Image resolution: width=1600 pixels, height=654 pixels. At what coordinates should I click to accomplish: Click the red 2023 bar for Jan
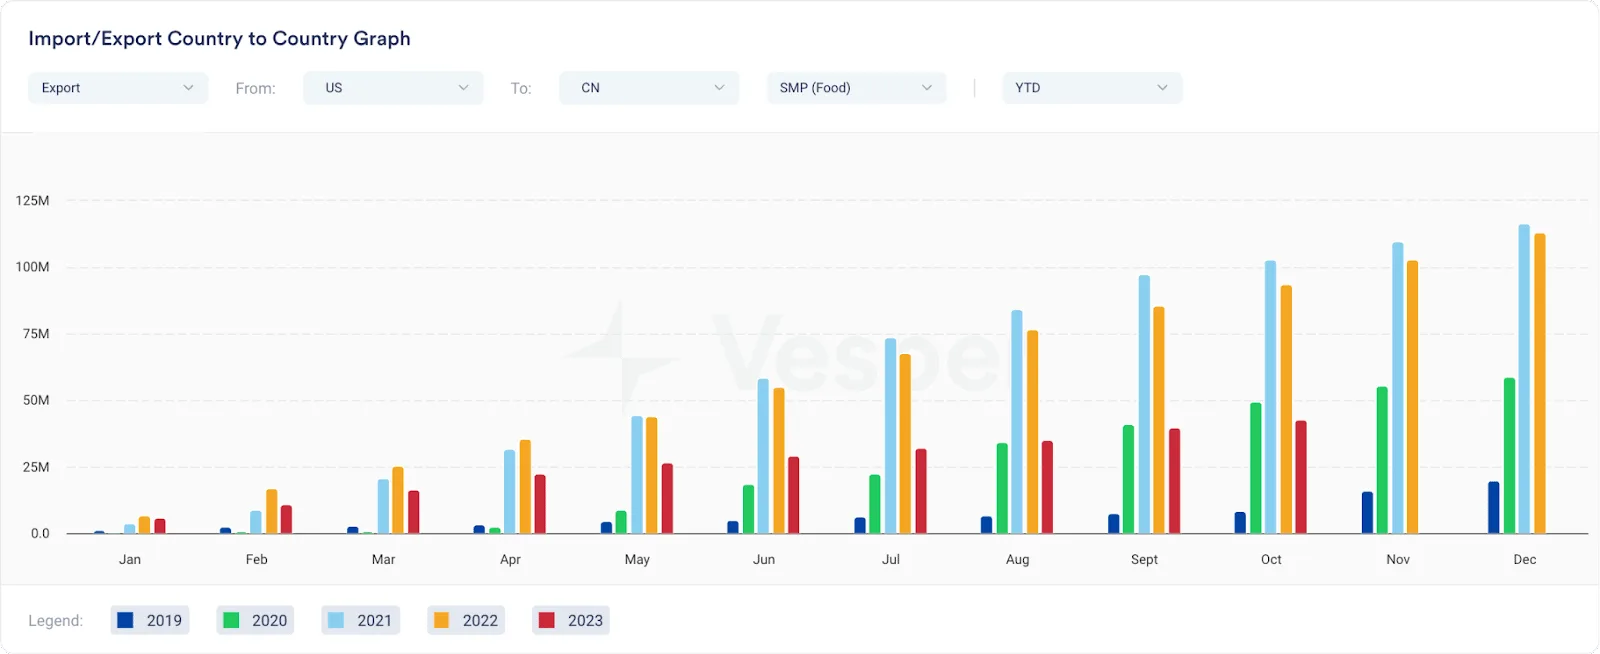pyautogui.click(x=160, y=526)
